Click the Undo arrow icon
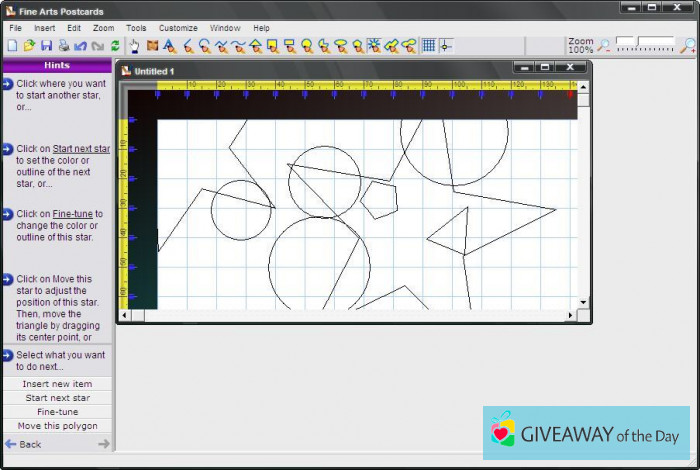 point(80,46)
